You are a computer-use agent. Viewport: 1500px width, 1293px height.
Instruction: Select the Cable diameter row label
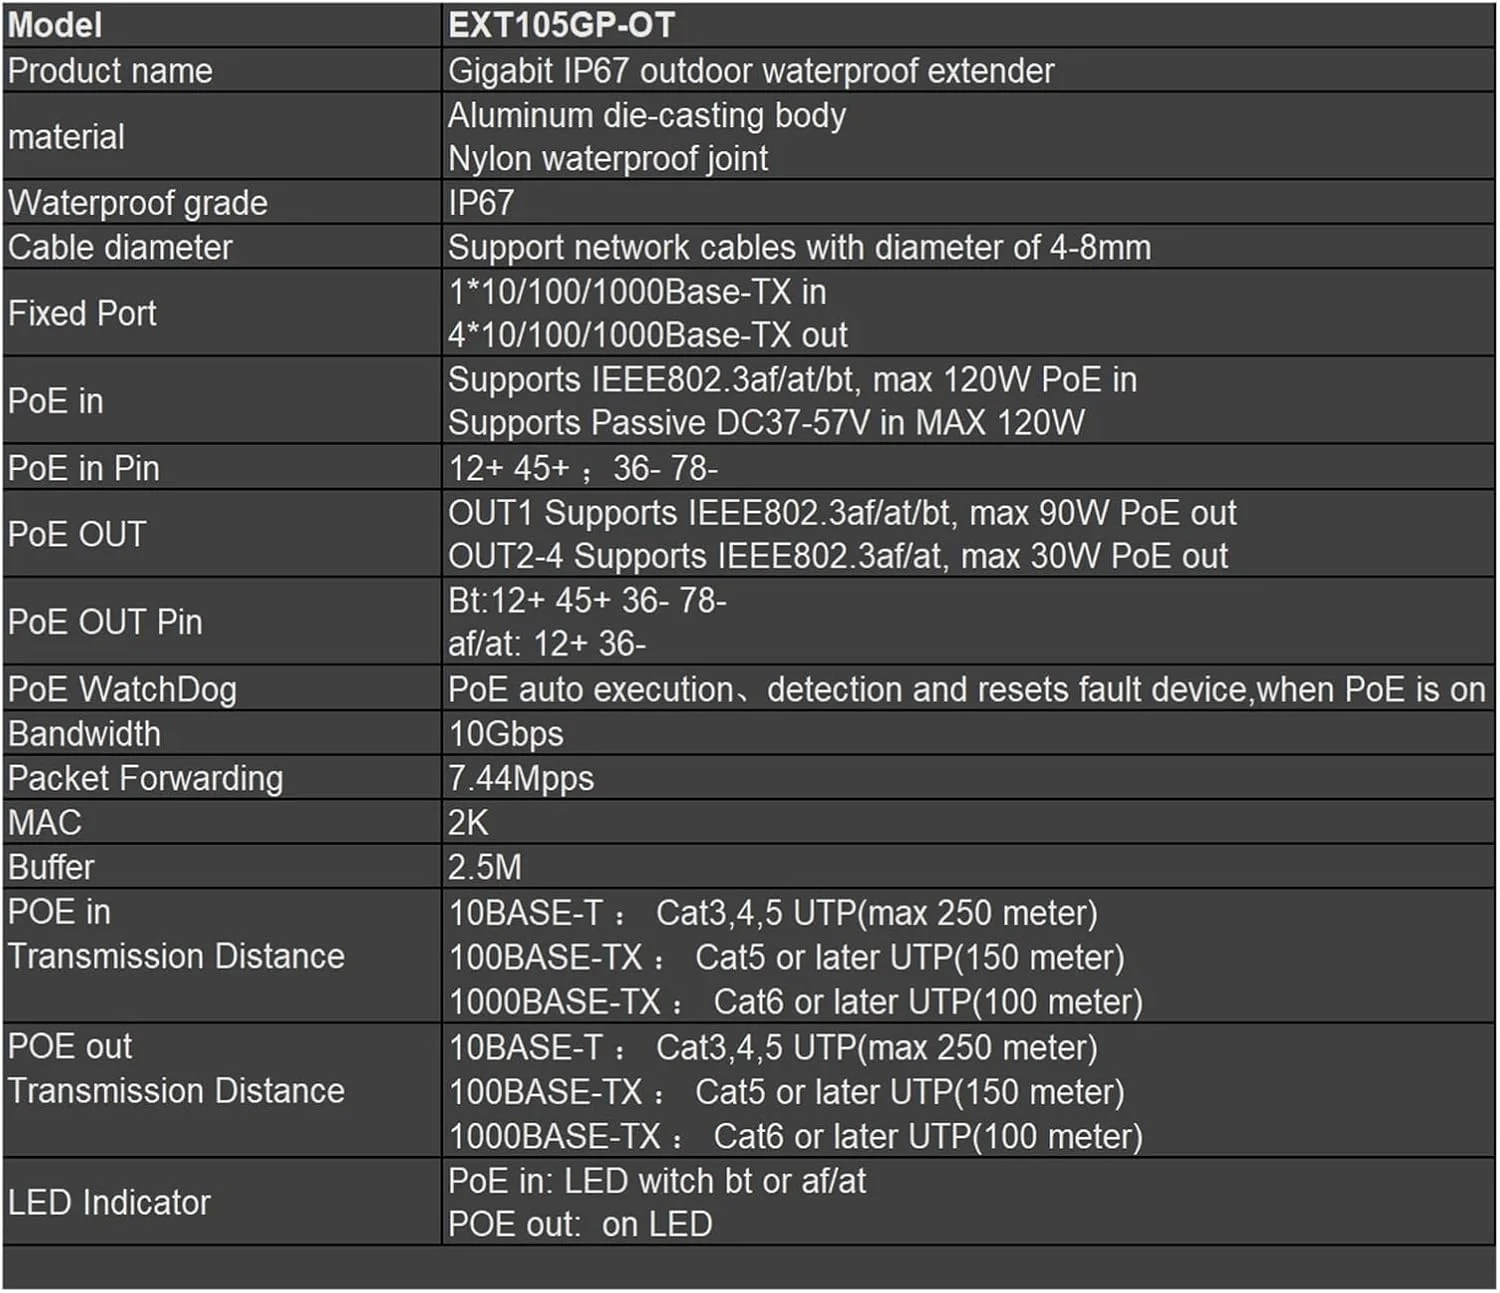120,248
